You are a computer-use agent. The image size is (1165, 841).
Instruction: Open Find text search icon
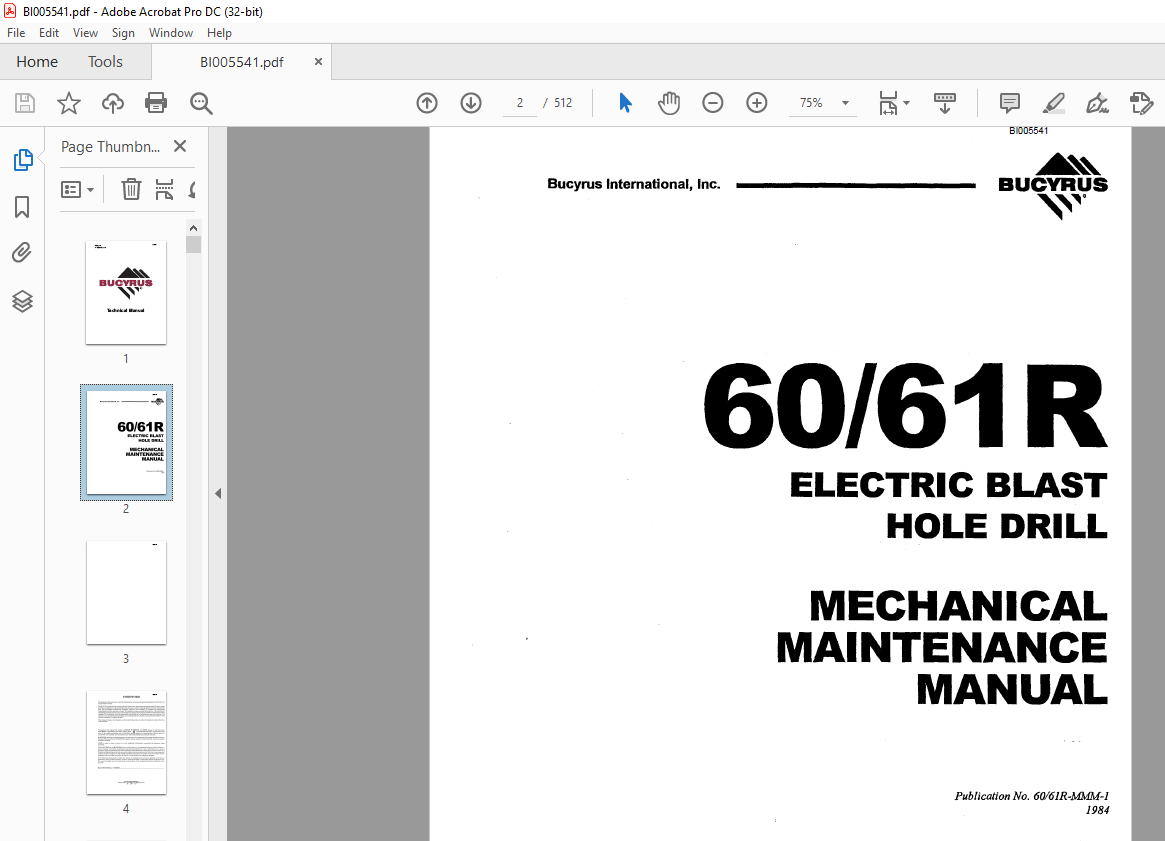(201, 103)
